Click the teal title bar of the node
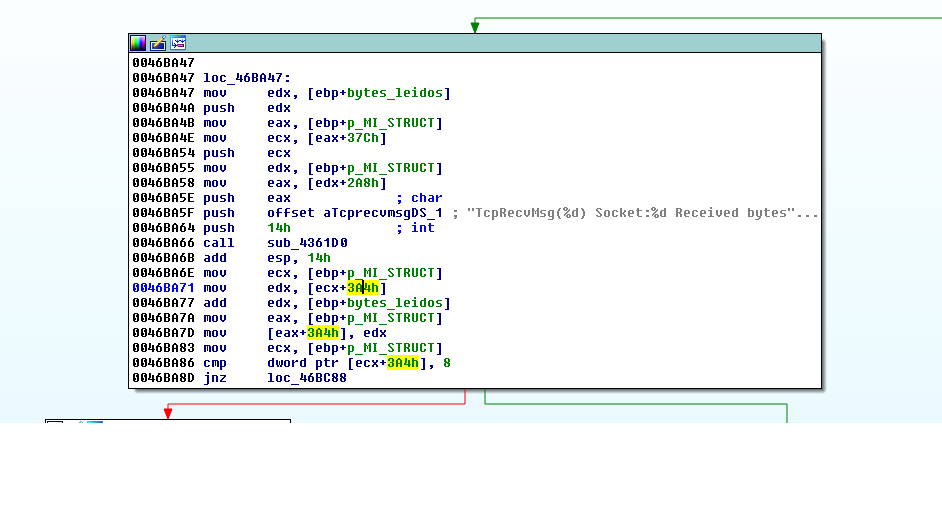The height and width of the screenshot is (519, 942). [500, 43]
